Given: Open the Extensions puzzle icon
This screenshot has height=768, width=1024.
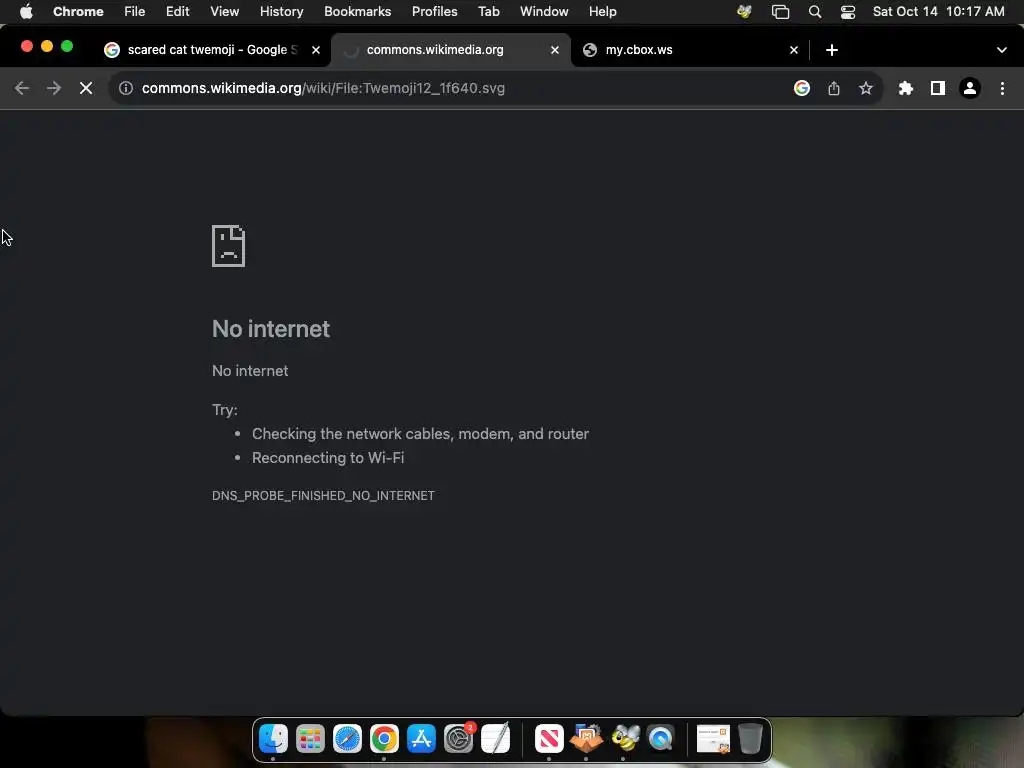Looking at the screenshot, I should [x=906, y=88].
